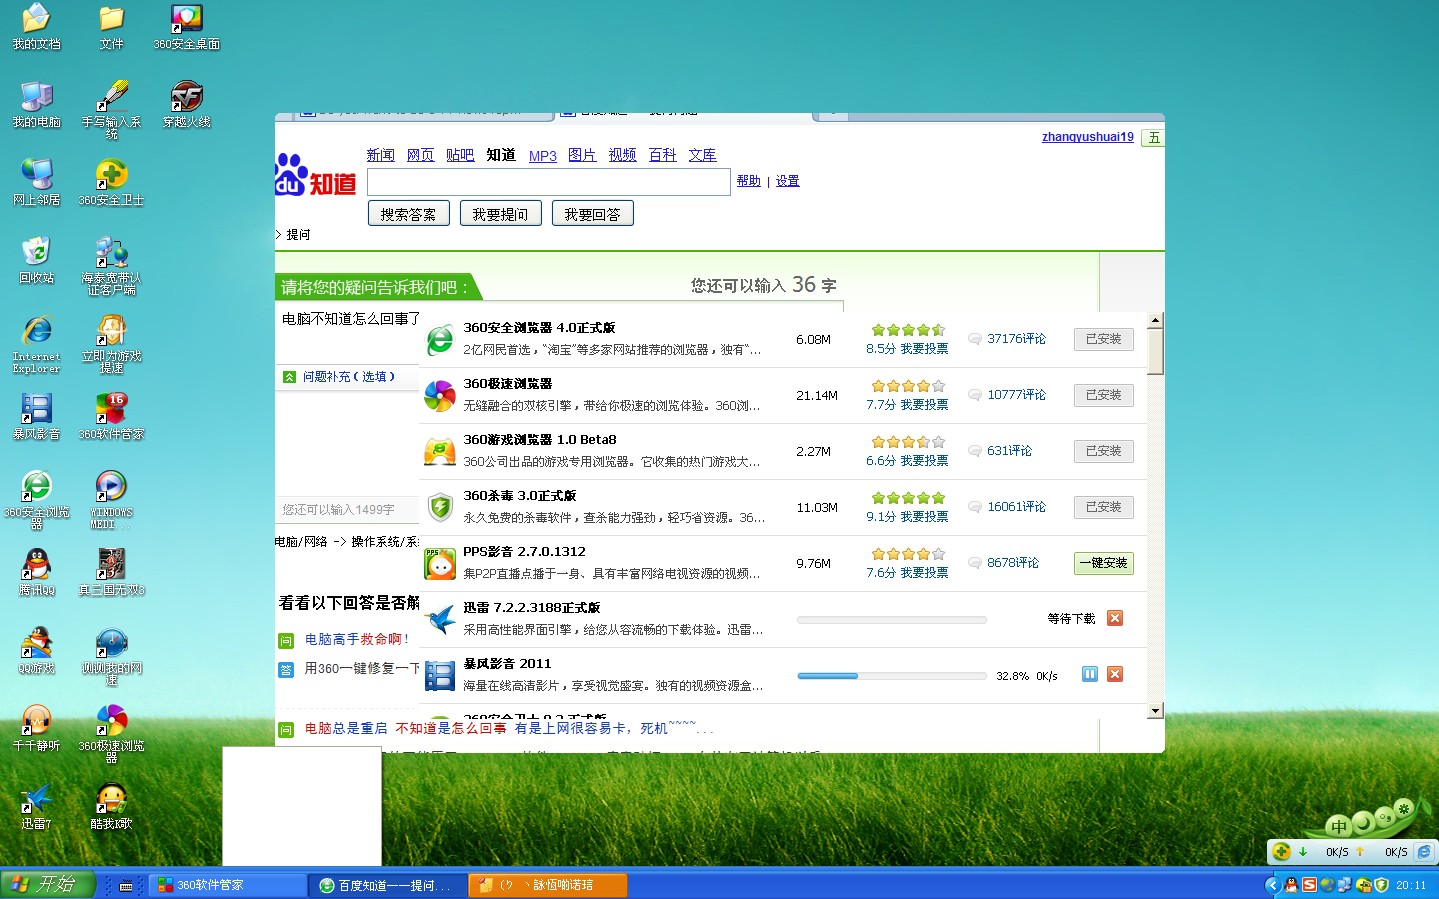Launch the 360极速浏览器 desktop shortcut
Image resolution: width=1439 pixels, height=899 pixels.
click(x=111, y=734)
